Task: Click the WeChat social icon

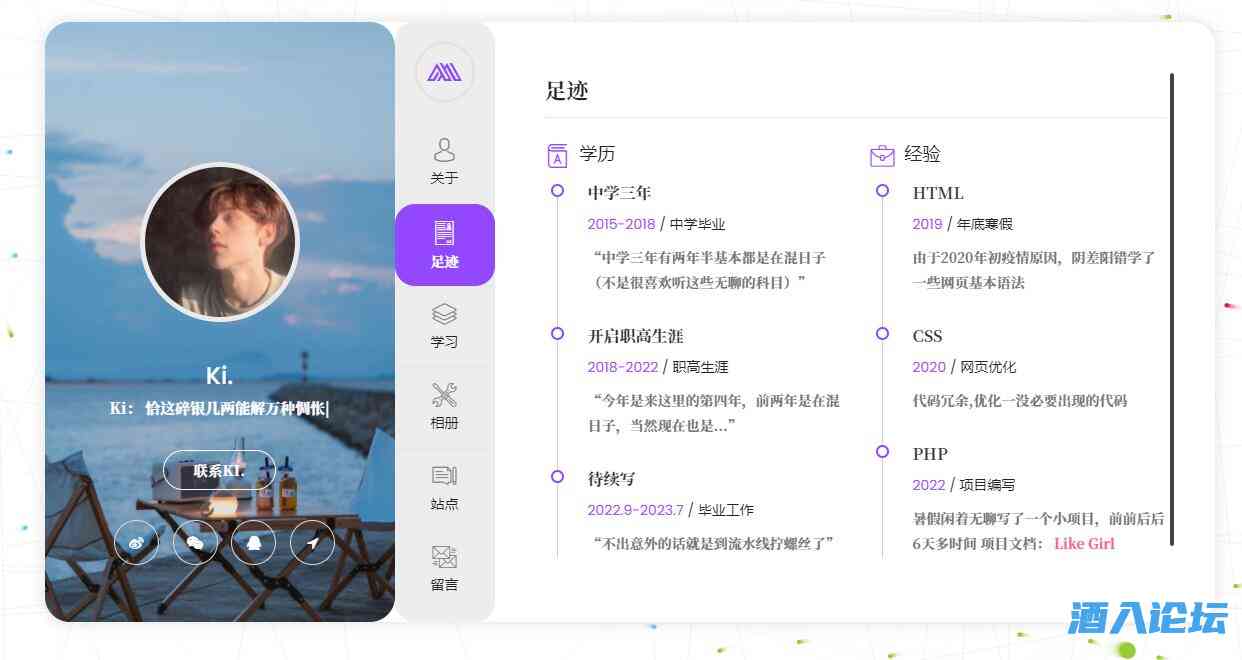Action: point(195,543)
